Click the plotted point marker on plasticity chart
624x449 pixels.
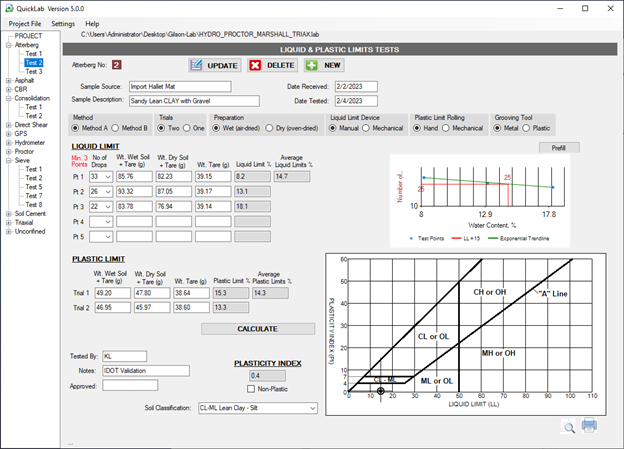pyautogui.click(x=381, y=391)
